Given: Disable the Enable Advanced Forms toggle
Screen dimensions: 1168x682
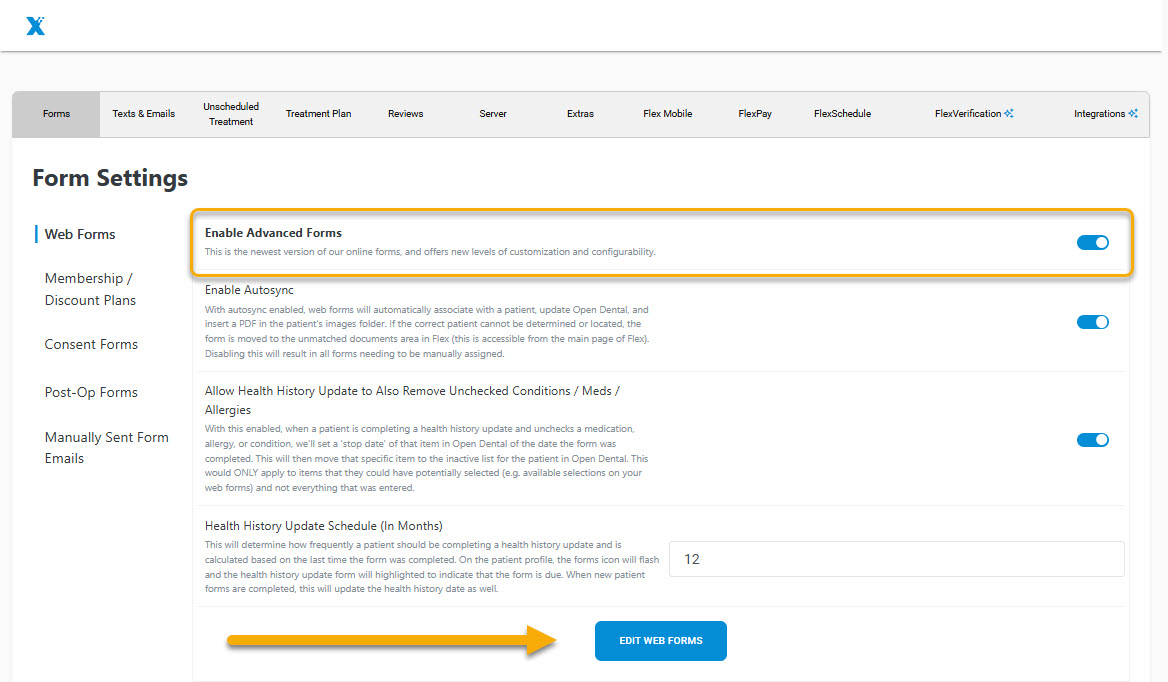Looking at the screenshot, I should click(x=1092, y=242).
